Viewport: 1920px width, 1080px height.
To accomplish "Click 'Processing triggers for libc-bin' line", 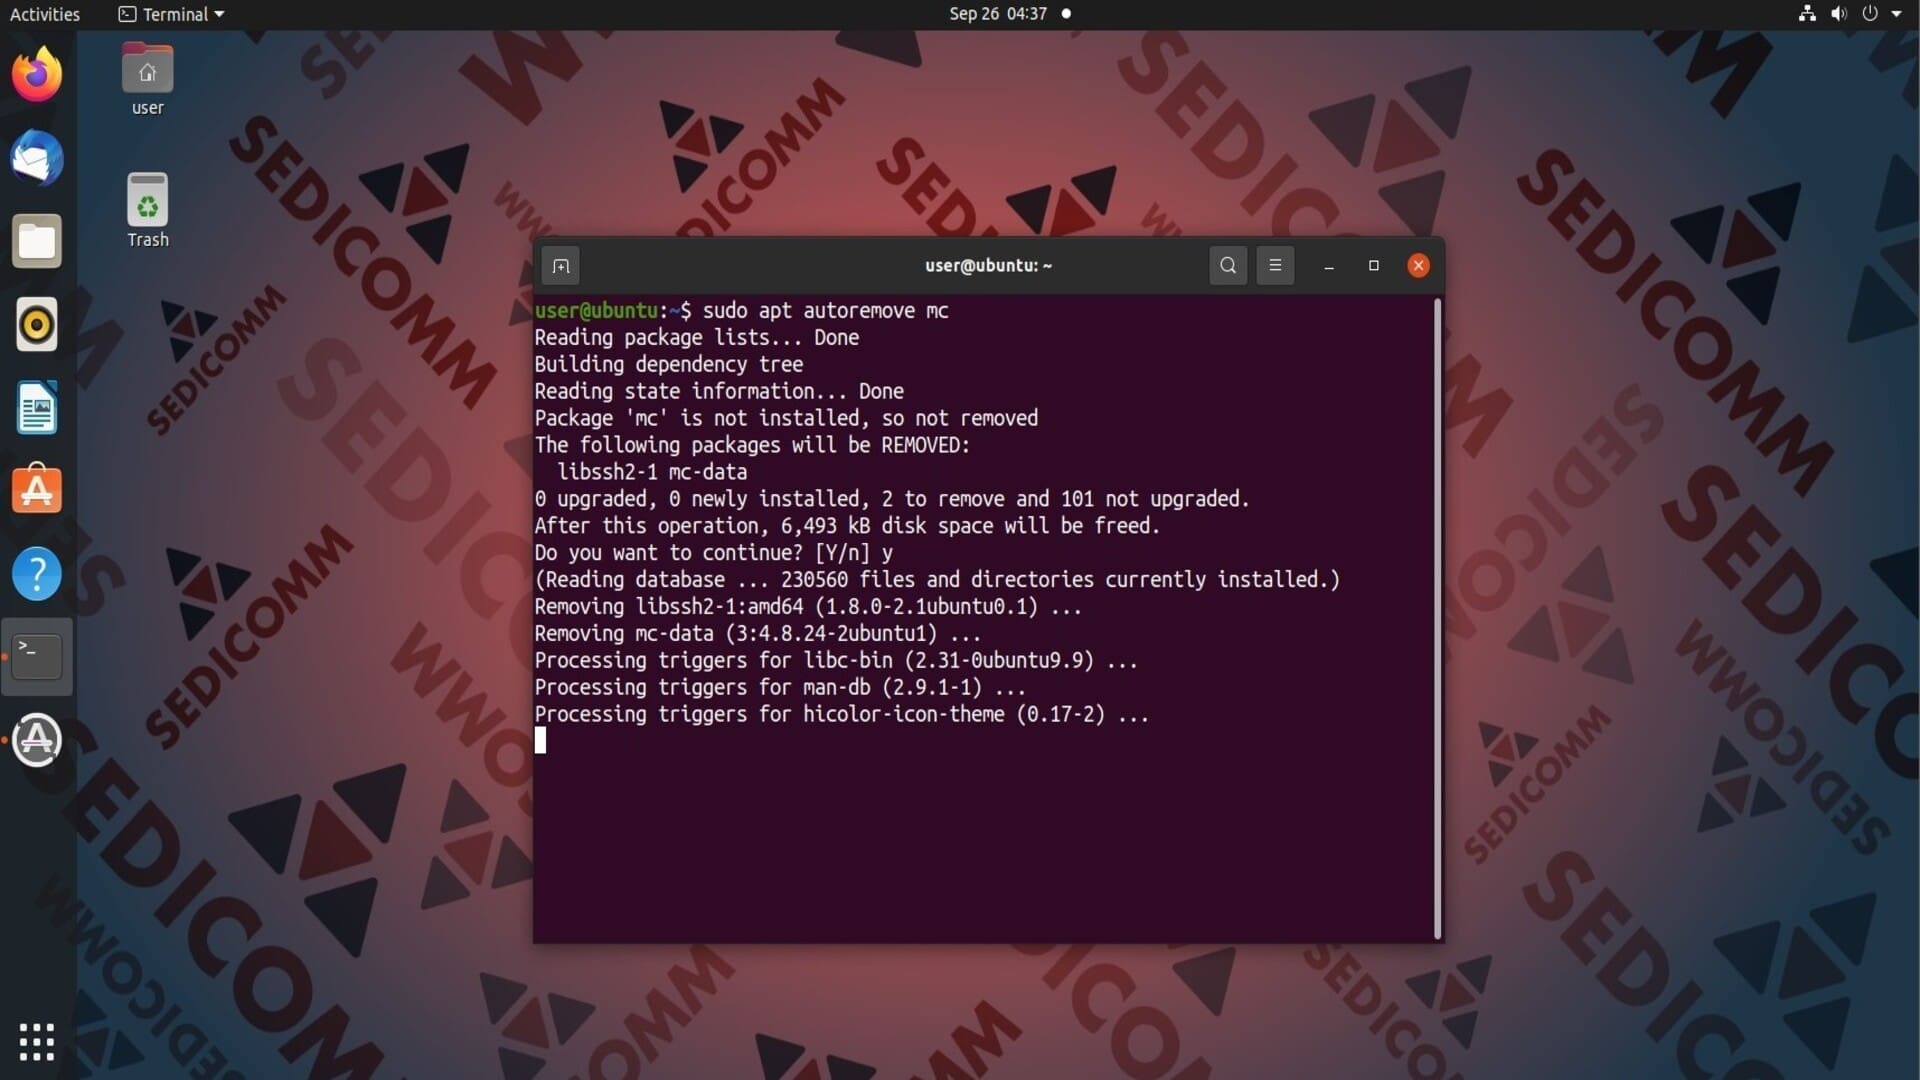I will 836,662.
